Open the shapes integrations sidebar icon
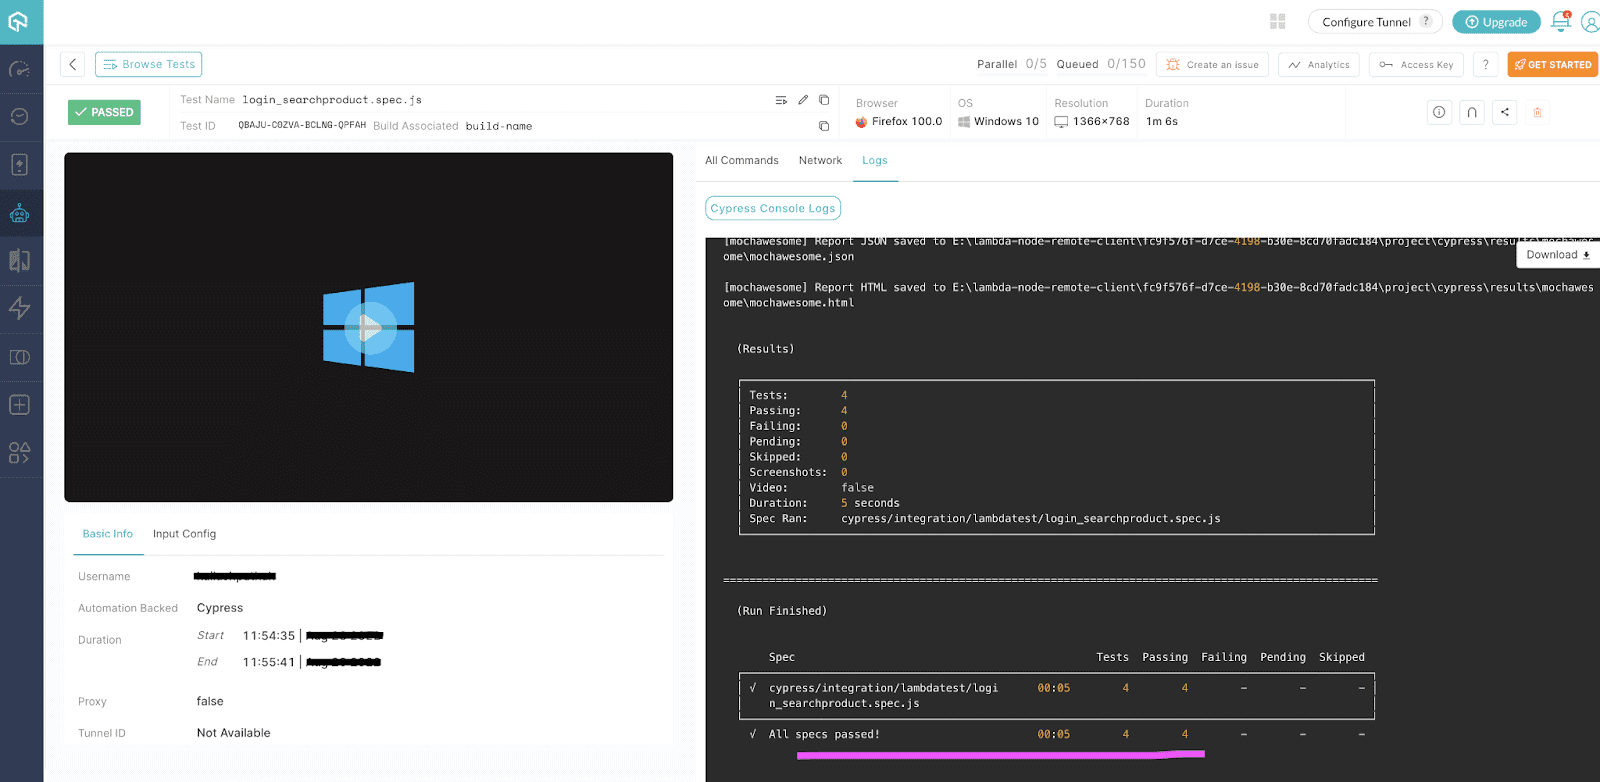The height and width of the screenshot is (782, 1600). (x=19, y=453)
